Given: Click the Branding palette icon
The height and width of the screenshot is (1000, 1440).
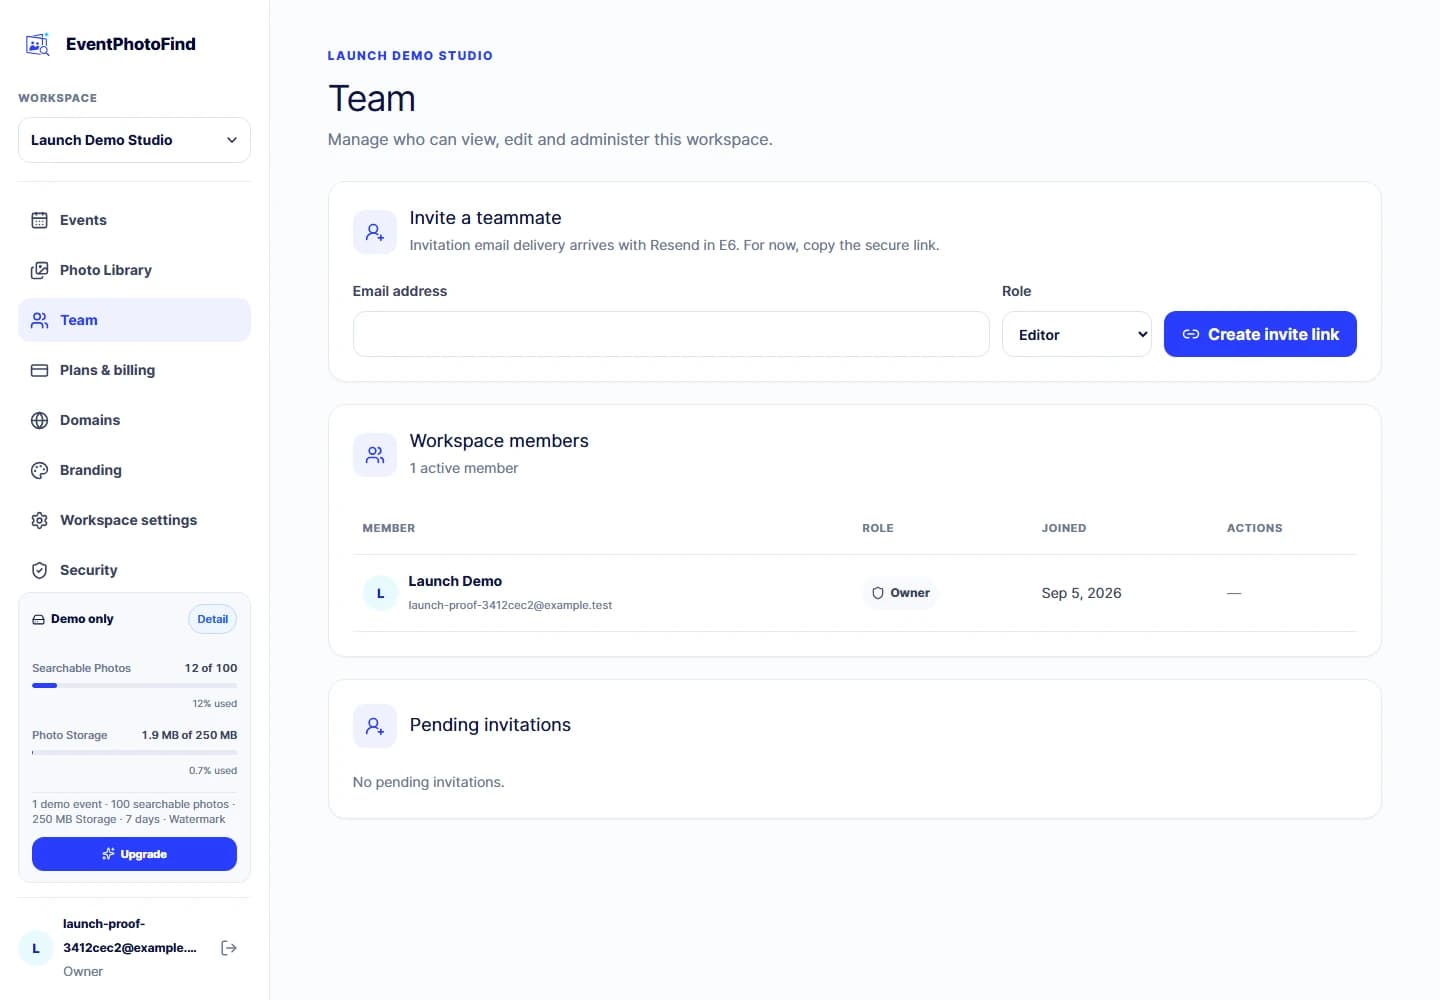Looking at the screenshot, I should [40, 470].
